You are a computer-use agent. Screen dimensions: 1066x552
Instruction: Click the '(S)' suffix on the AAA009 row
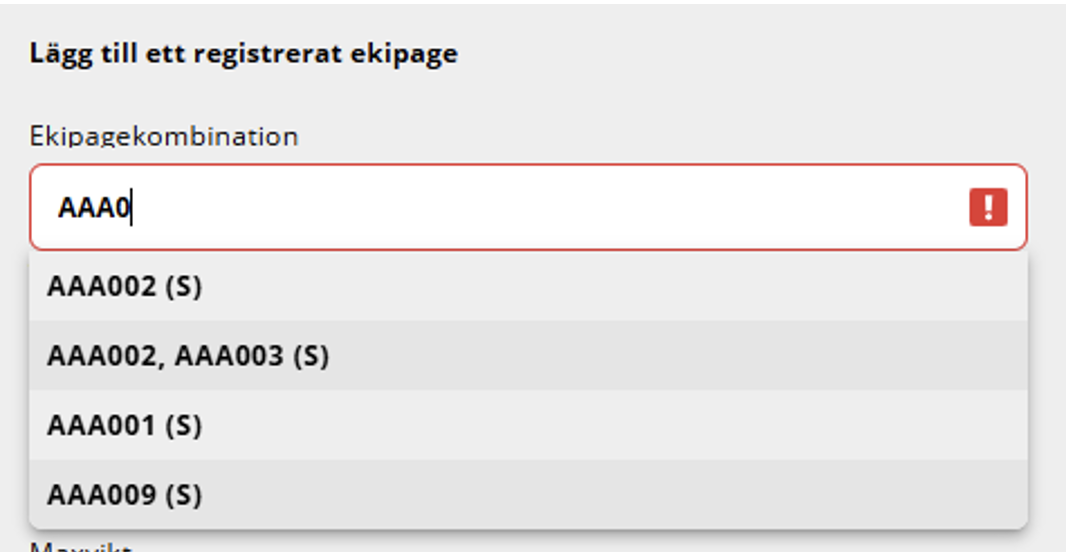(184, 495)
